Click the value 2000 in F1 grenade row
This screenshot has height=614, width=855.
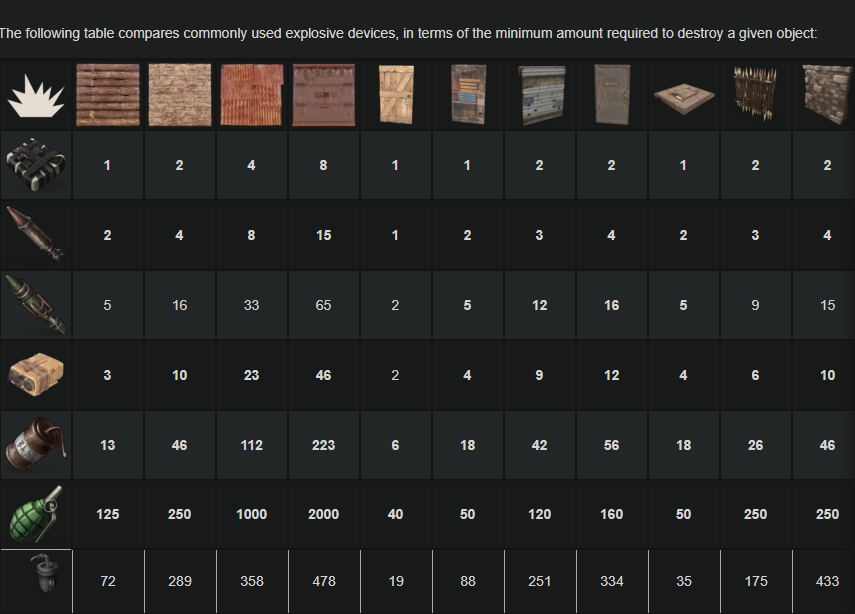coord(323,514)
